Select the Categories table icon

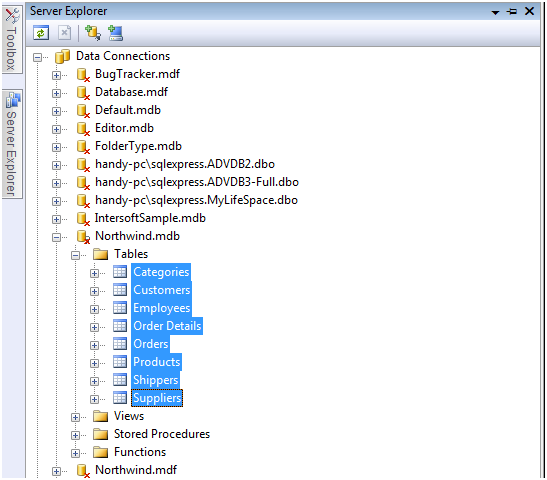(120, 272)
